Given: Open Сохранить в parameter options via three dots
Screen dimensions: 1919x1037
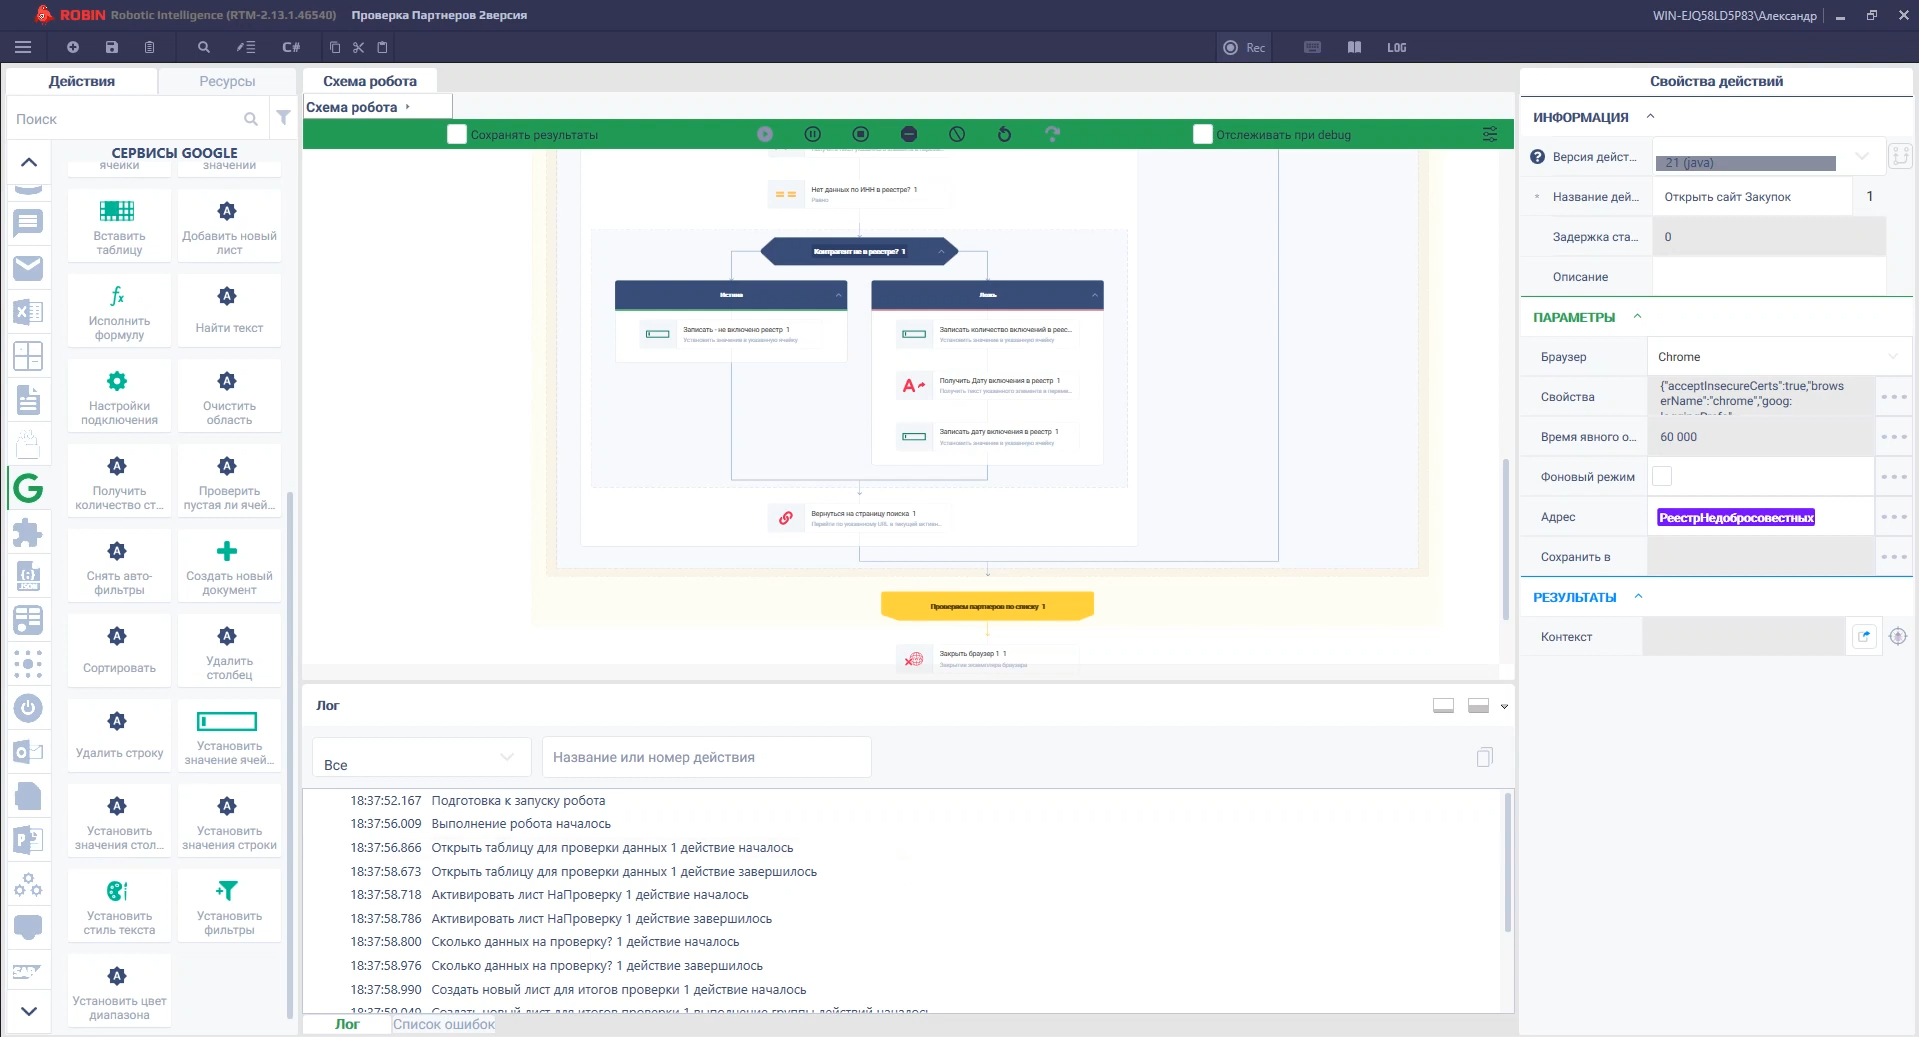Looking at the screenshot, I should point(1893,557).
